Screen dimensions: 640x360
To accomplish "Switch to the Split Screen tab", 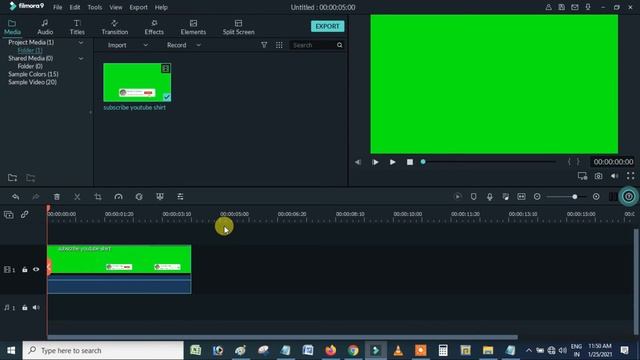I will [x=238, y=27].
